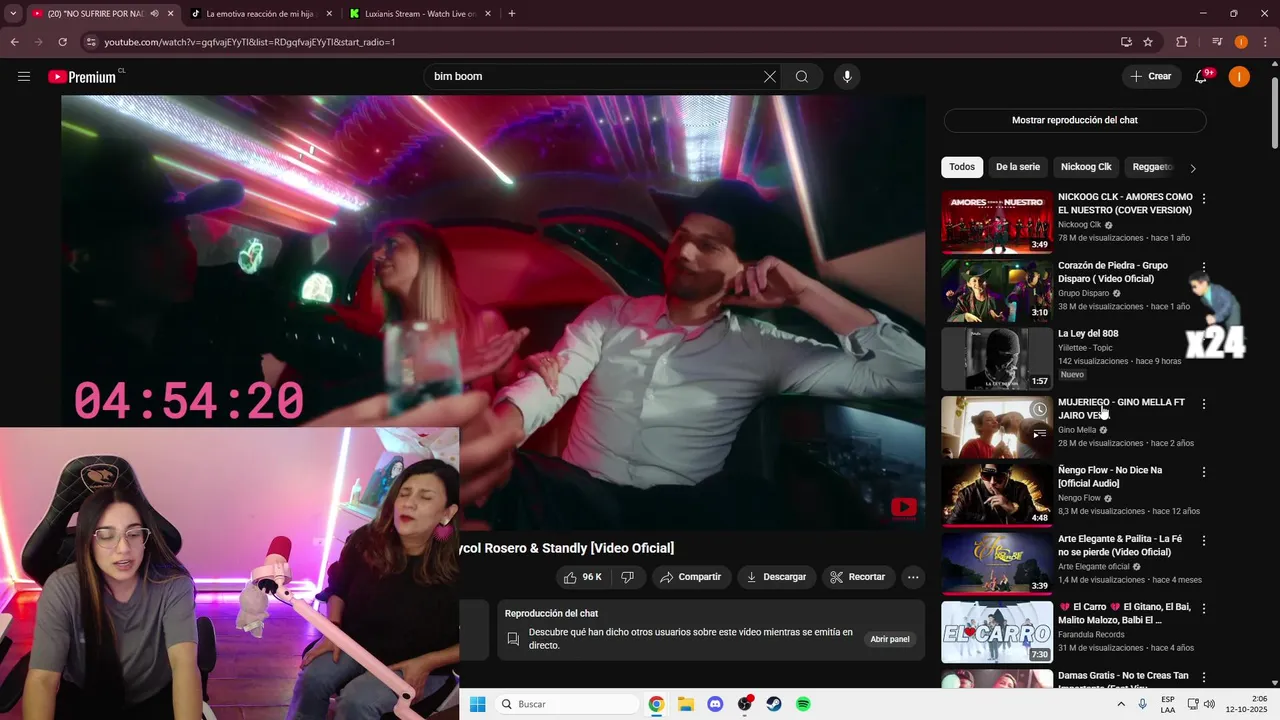This screenshot has height=720, width=1280.
Task: Open the volume icon in system tray
Action: pos(1208,704)
